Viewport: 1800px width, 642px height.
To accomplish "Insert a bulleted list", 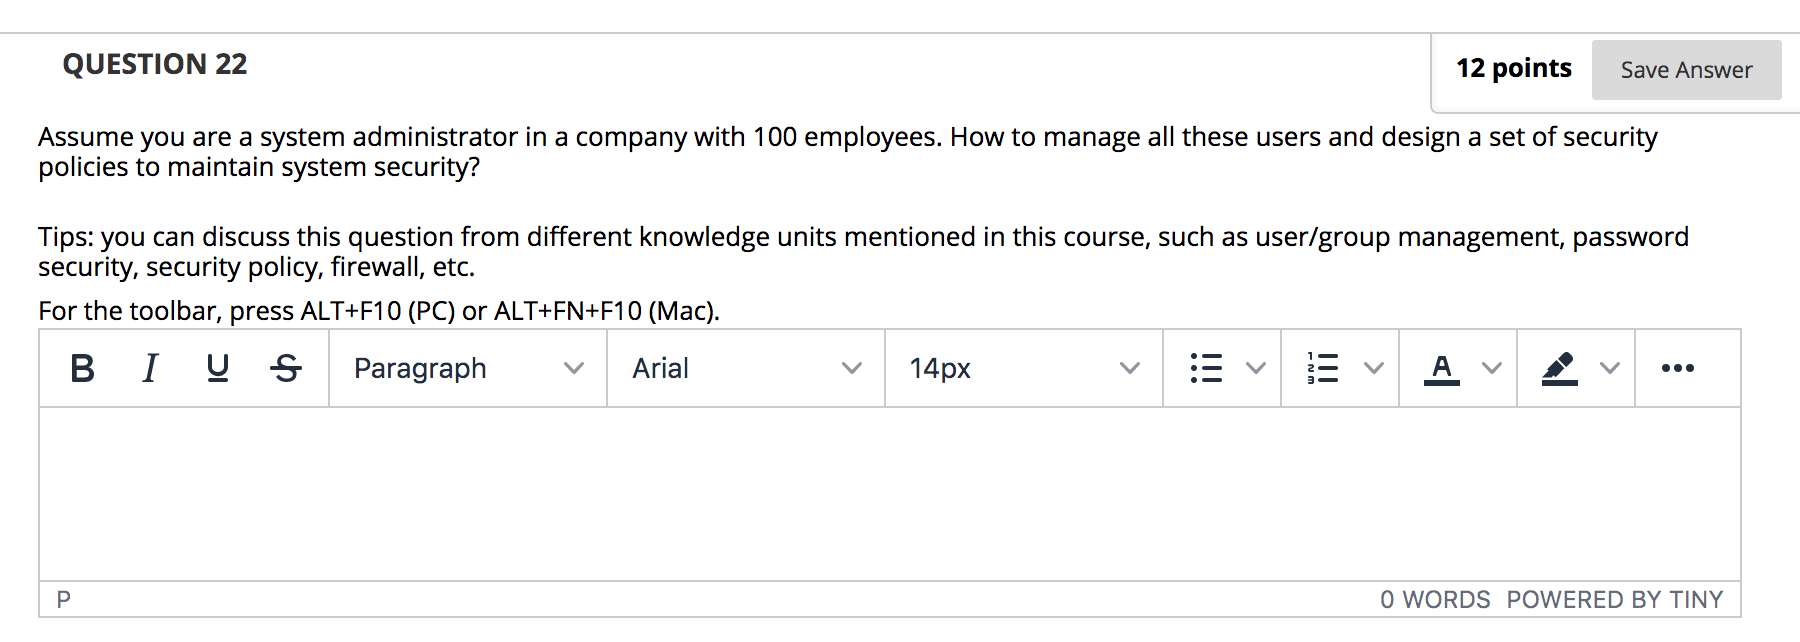I will [x=1206, y=369].
